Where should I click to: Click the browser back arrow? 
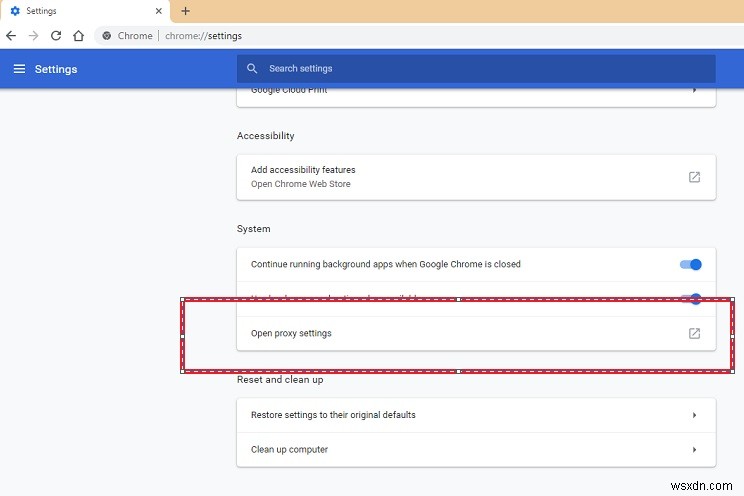(x=11, y=35)
